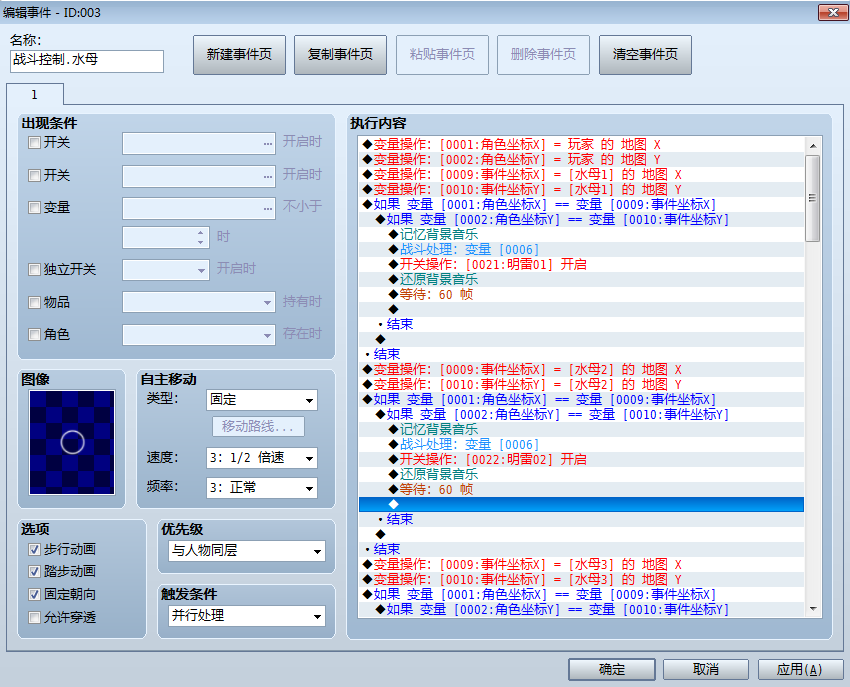Click the command list scroll down arrow

click(813, 609)
